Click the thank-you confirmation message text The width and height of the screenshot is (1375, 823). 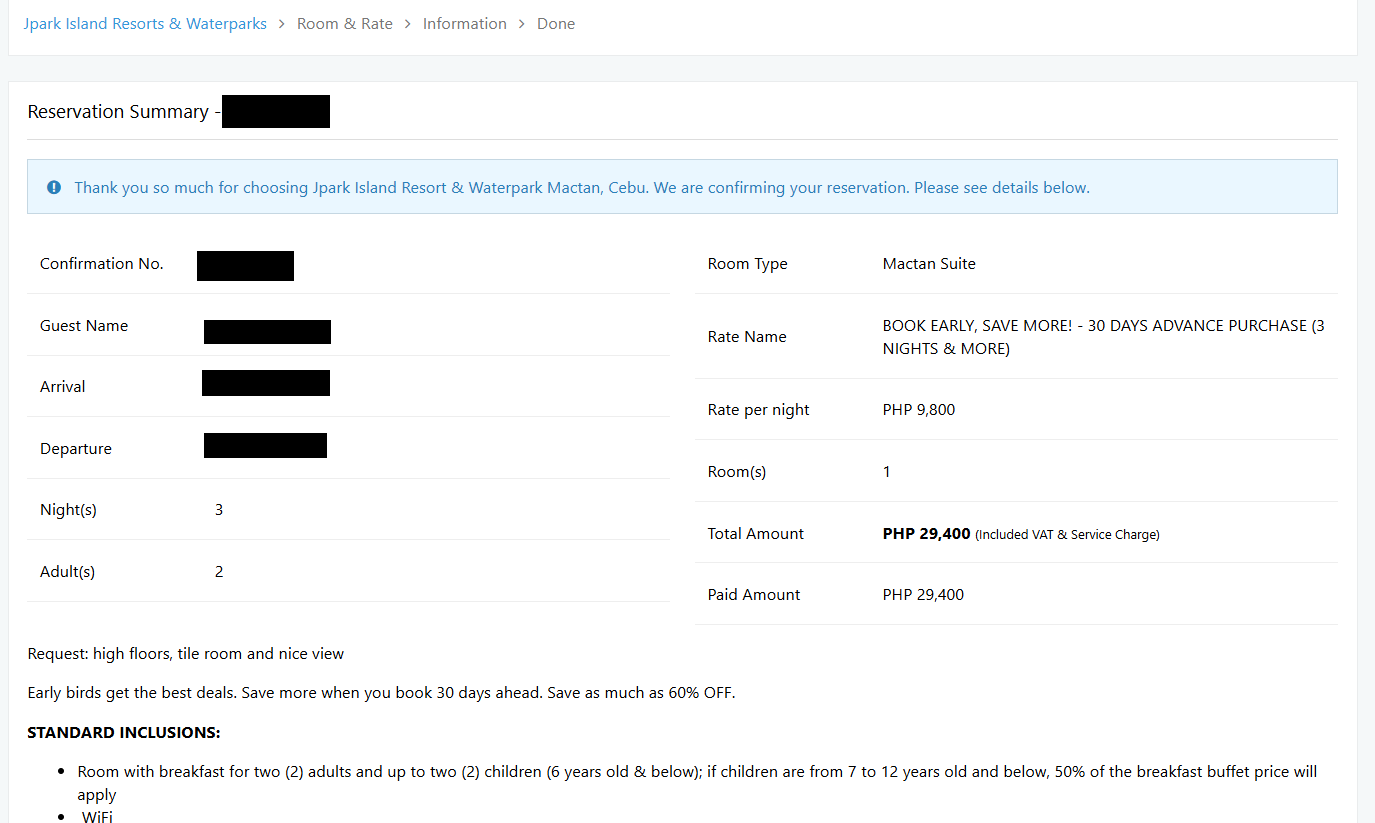(x=582, y=187)
